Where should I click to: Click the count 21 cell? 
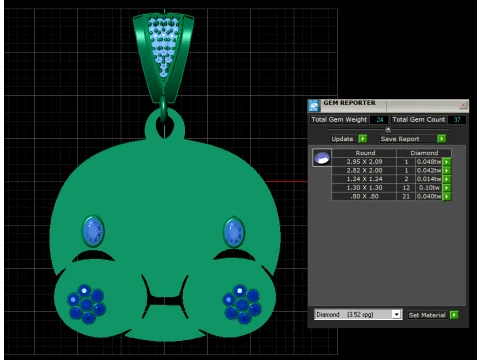[406, 196]
